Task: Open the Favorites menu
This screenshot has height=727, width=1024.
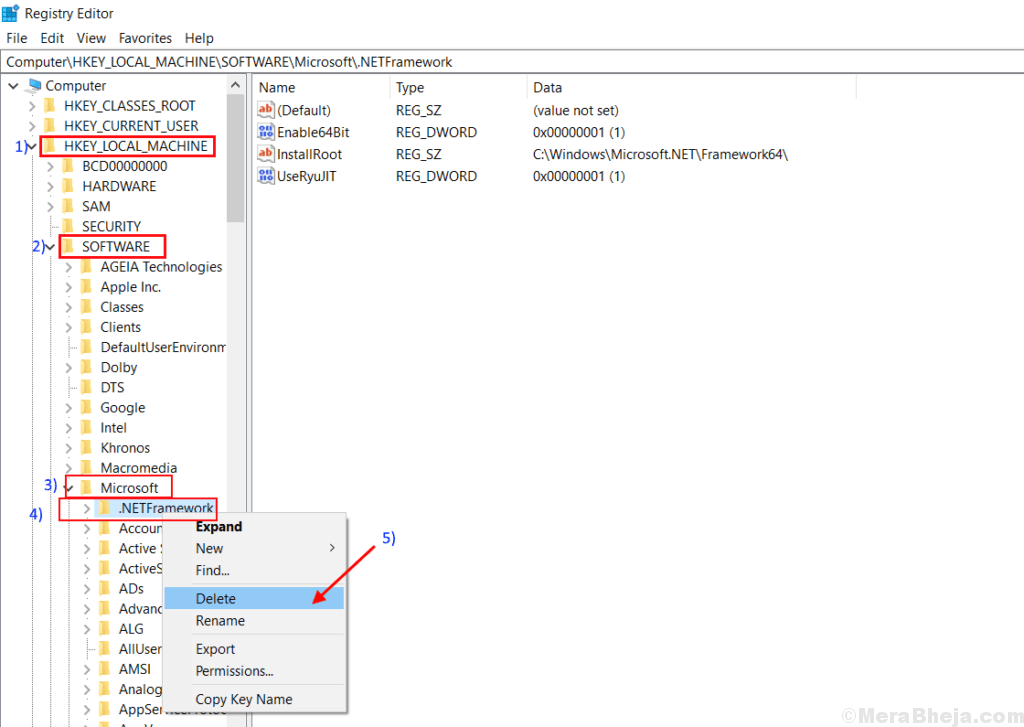Action: [145, 38]
